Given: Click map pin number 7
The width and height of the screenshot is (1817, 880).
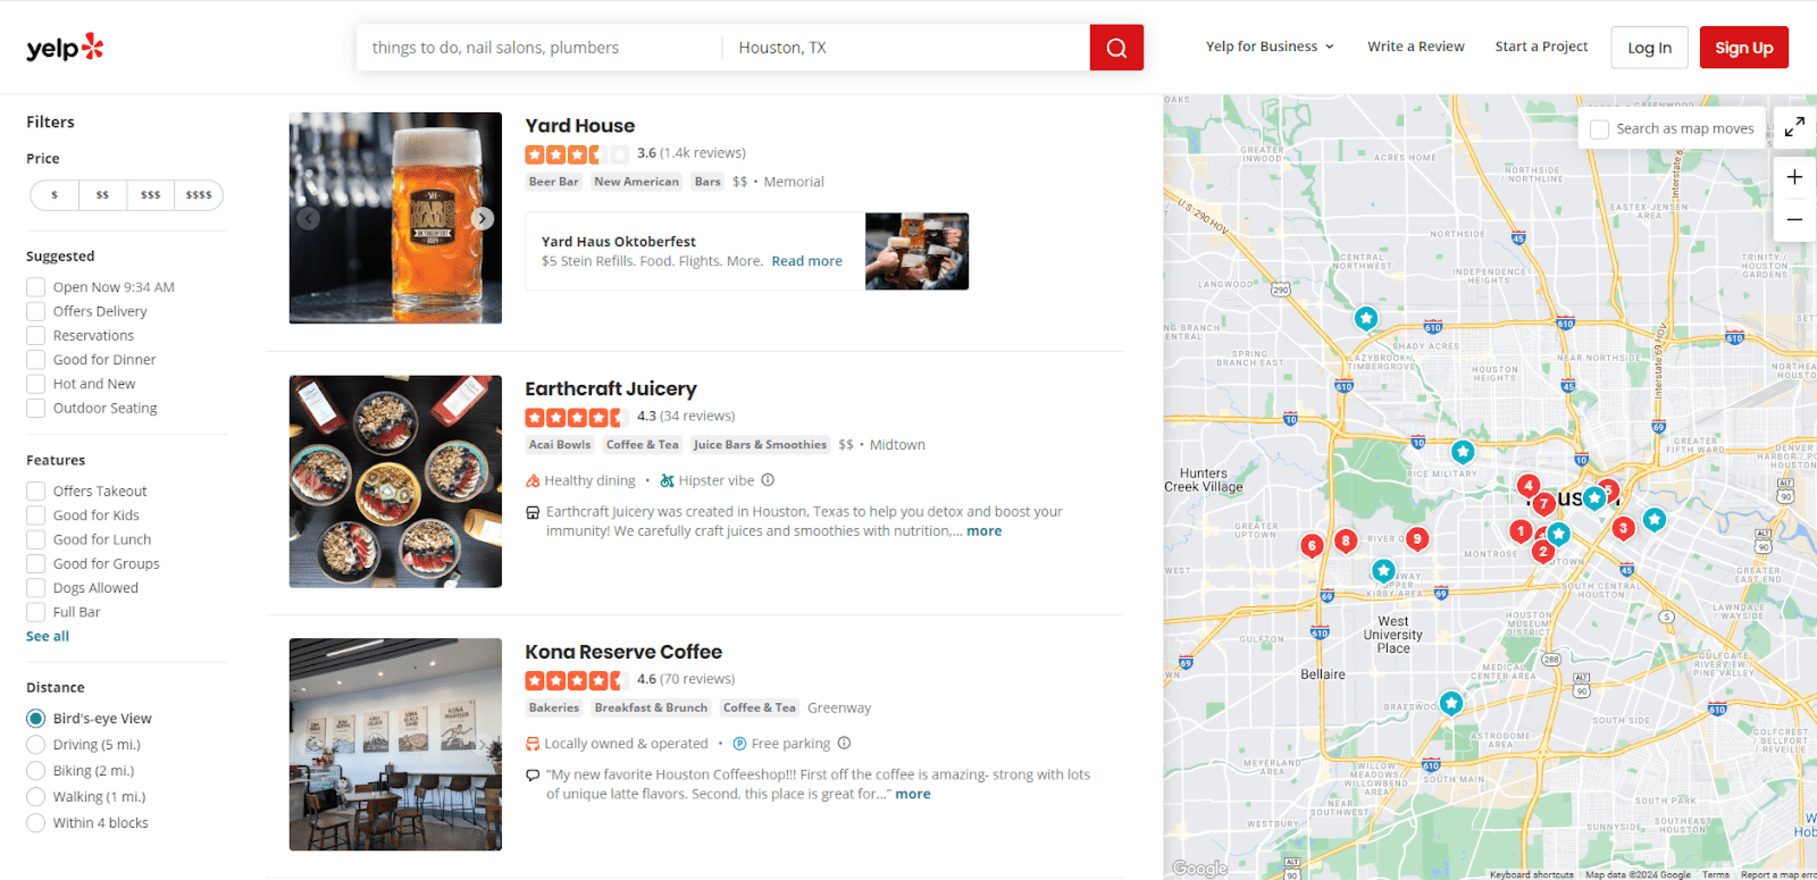Looking at the screenshot, I should (x=1544, y=503).
